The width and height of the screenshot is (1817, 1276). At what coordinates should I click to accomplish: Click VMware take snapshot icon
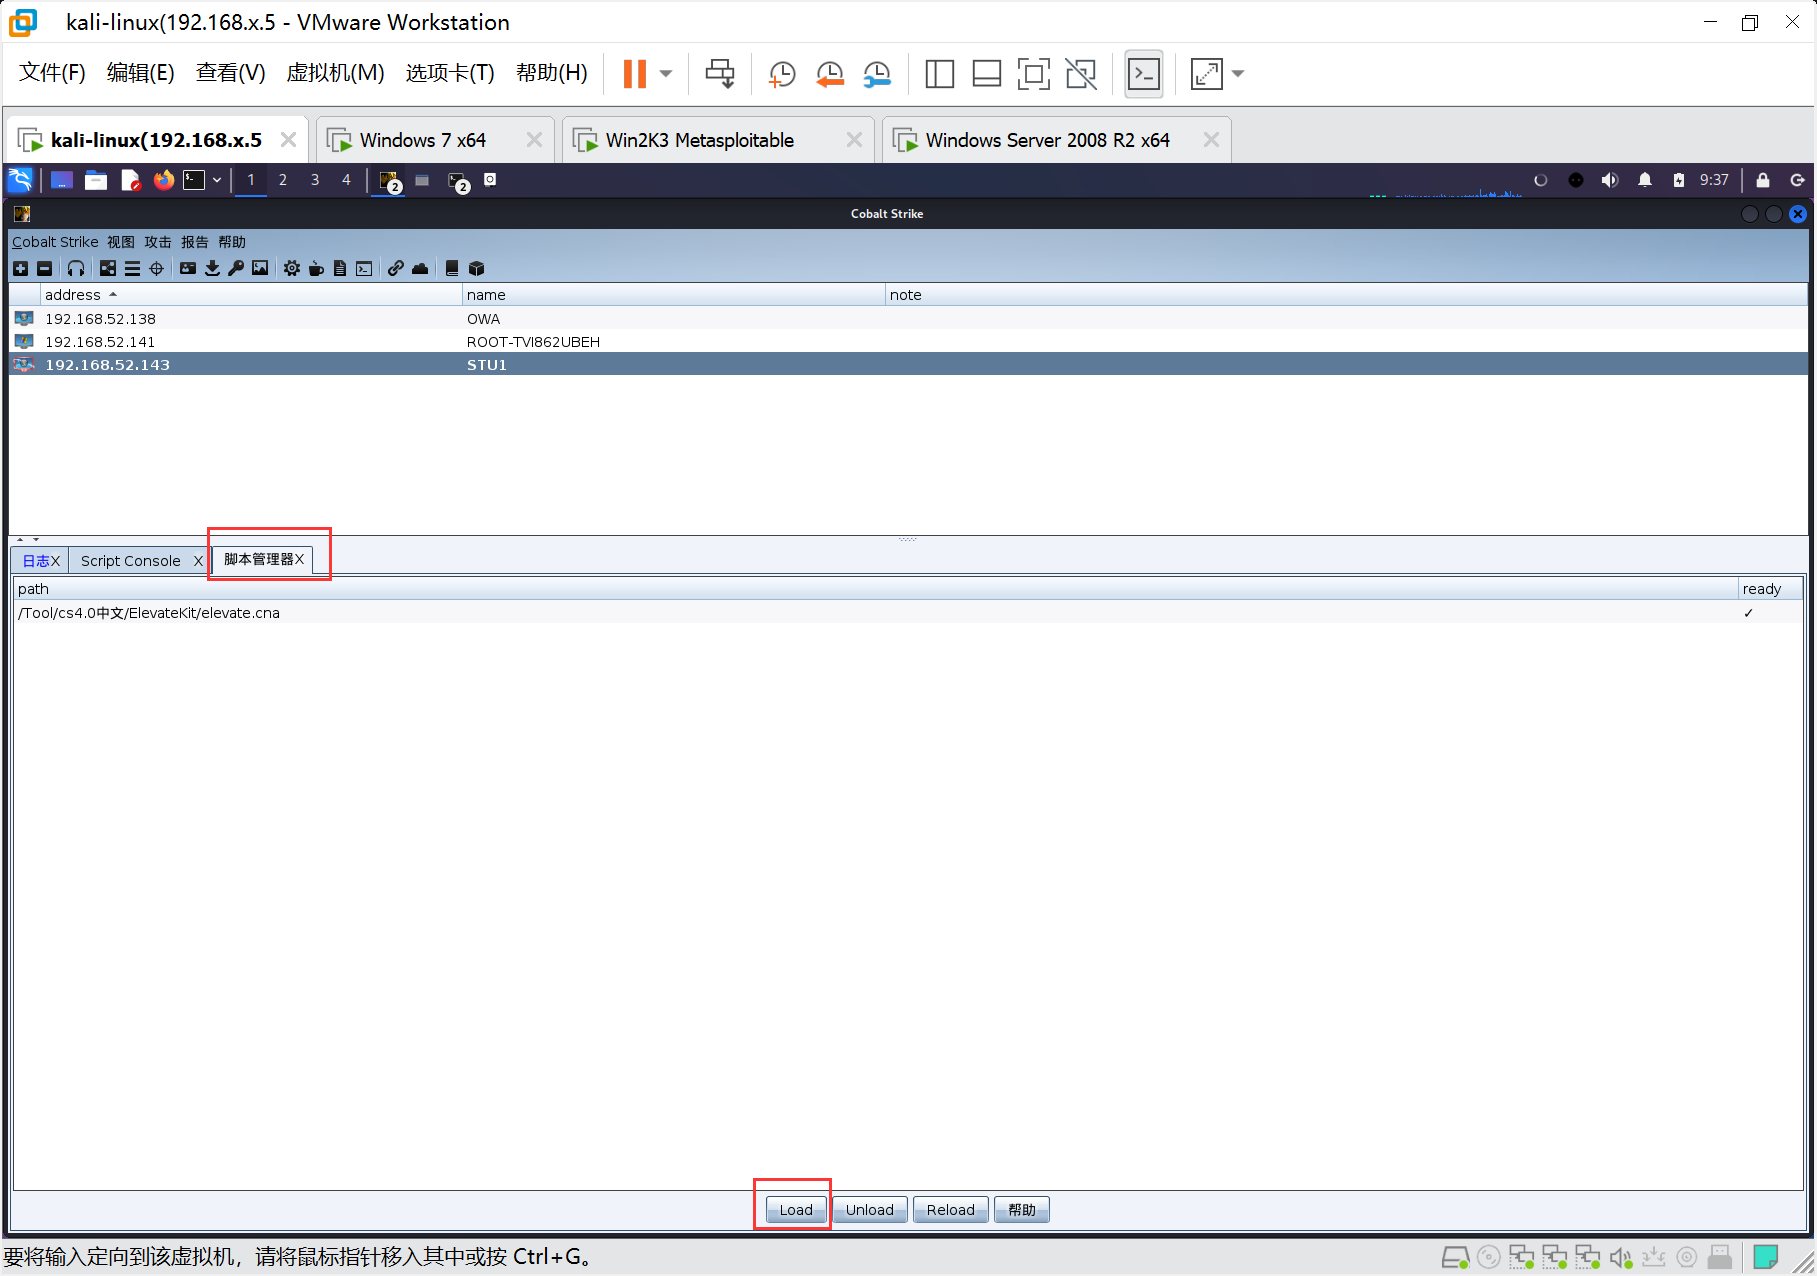pyautogui.click(x=782, y=73)
